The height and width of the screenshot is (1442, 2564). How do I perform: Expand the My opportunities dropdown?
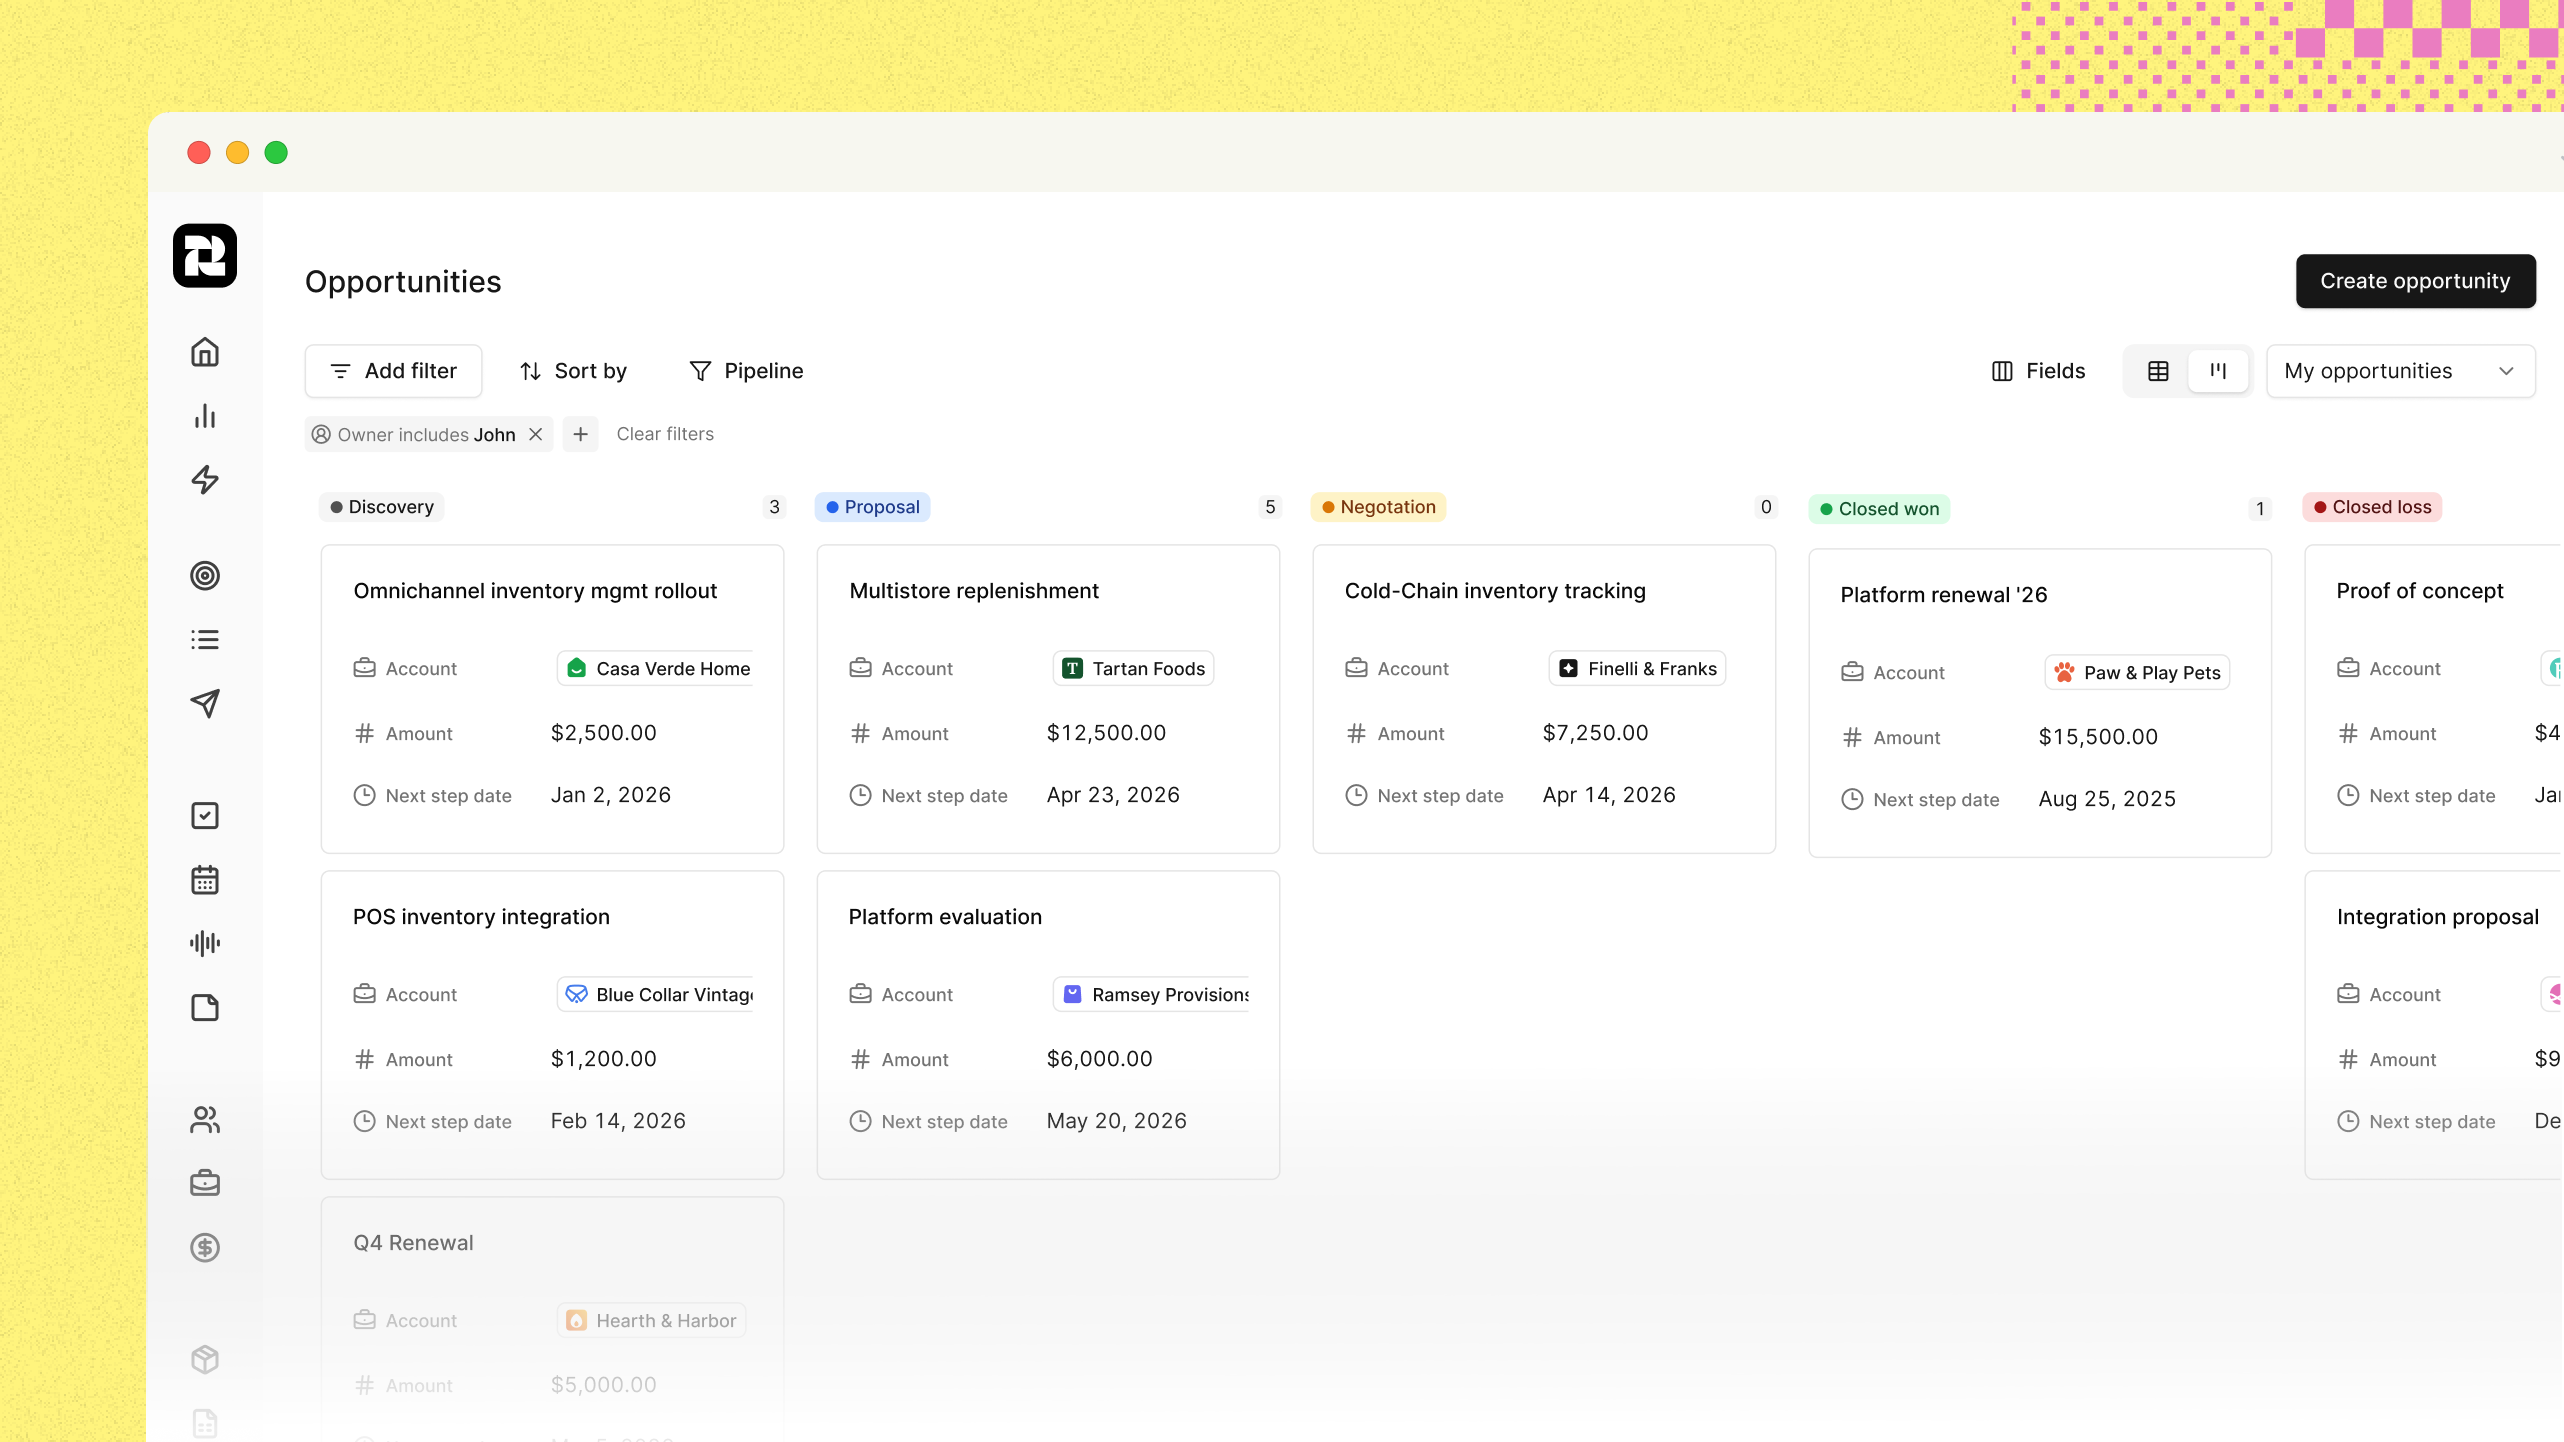tap(2400, 371)
